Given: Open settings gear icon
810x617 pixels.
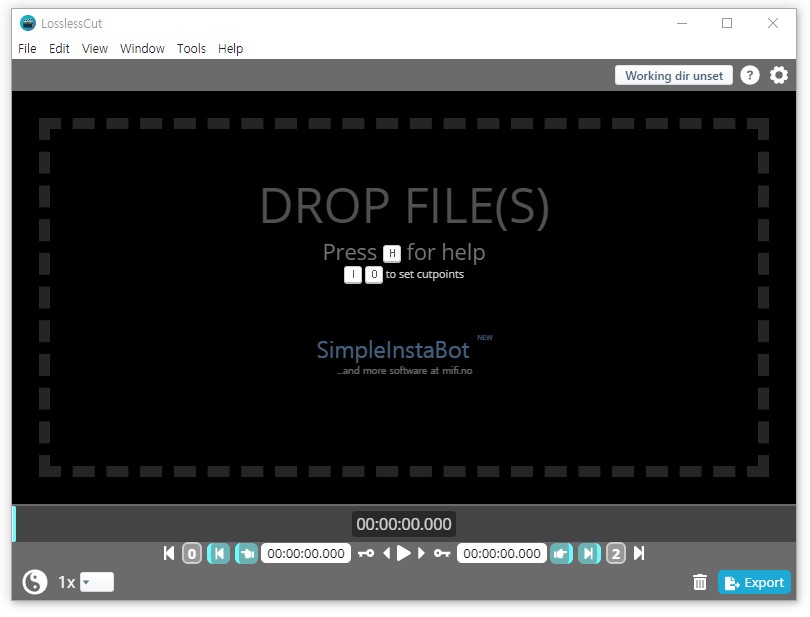Looking at the screenshot, I should click(x=779, y=75).
